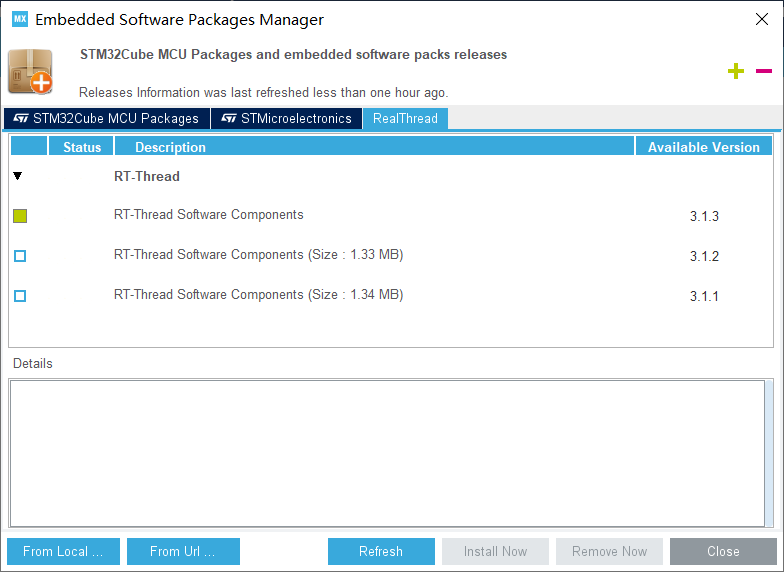
Task: Check the RT-Thread 3.1.1 package checkbox
Action: (20, 296)
